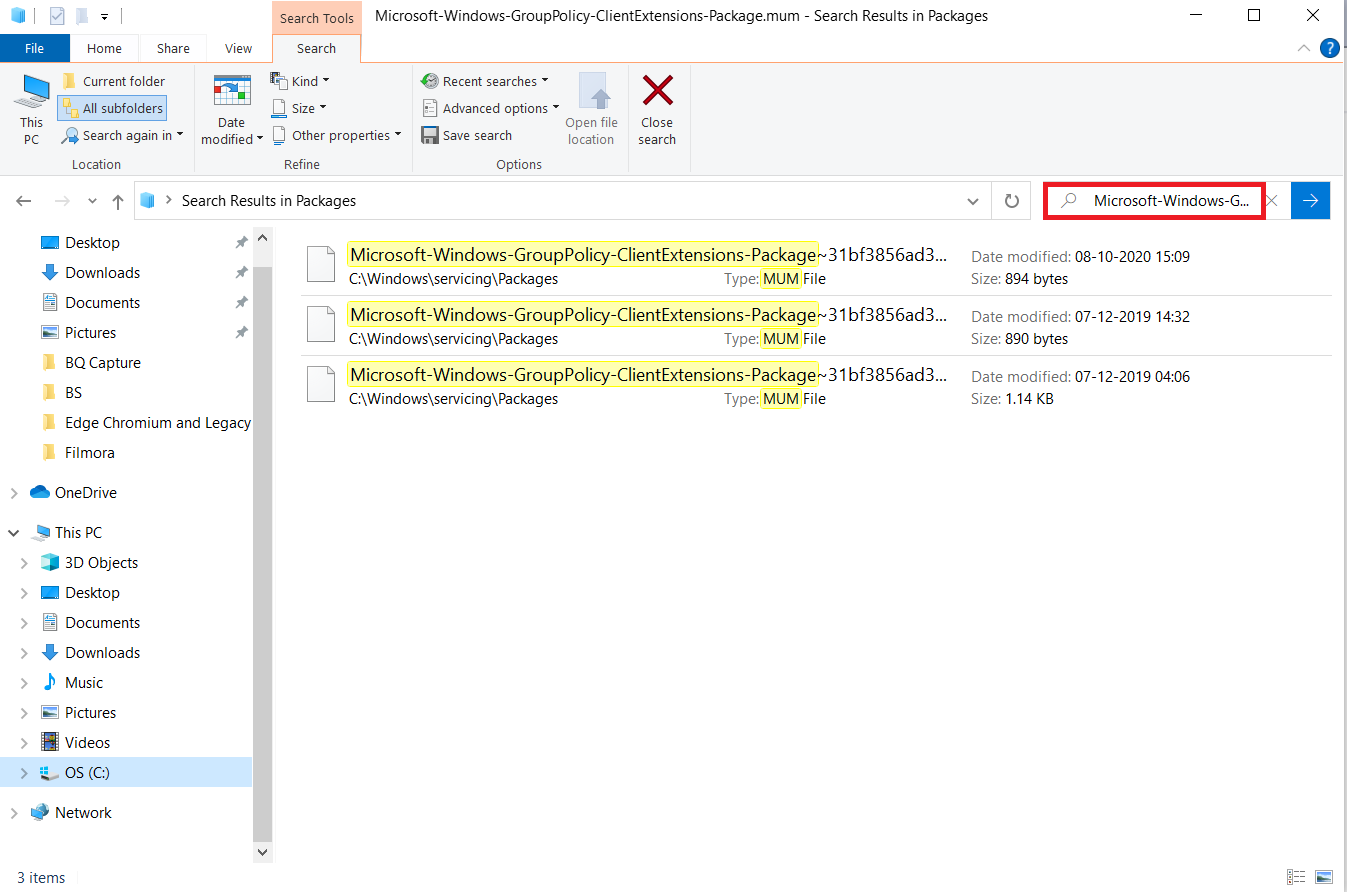Open the Advanced options dropdown
1347x892 pixels.
490,108
